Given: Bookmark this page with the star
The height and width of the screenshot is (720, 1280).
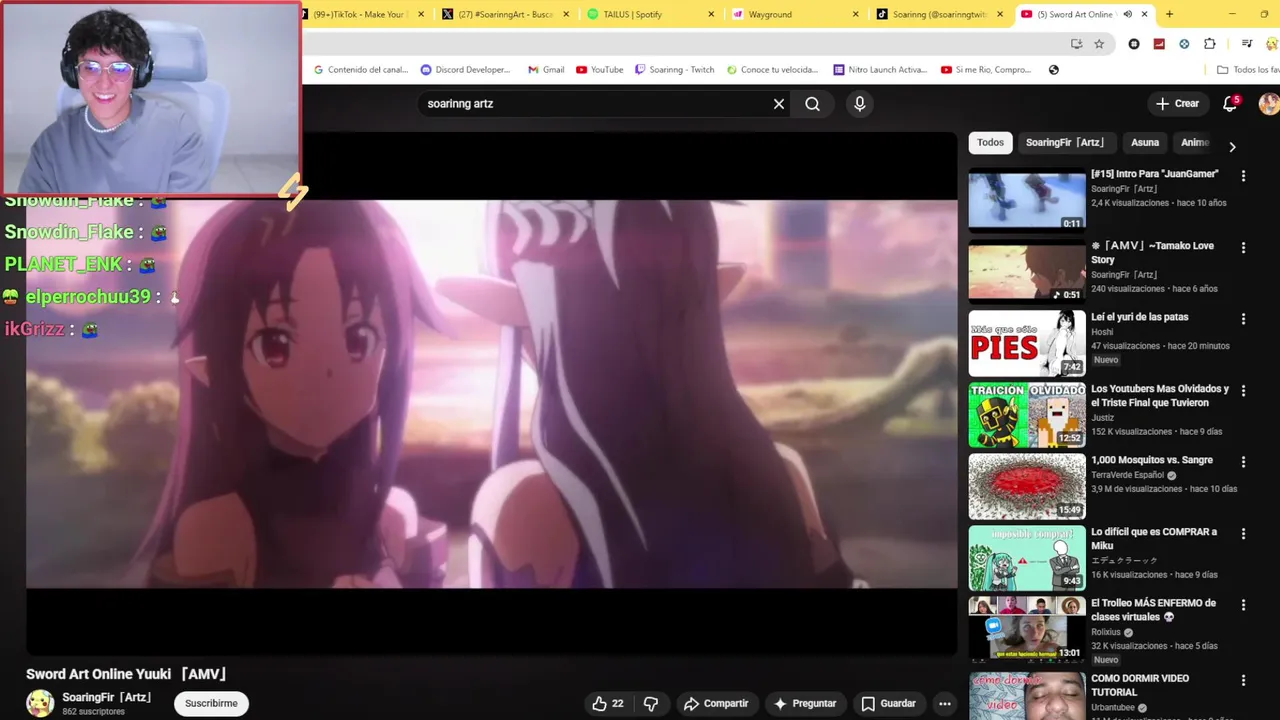Looking at the screenshot, I should click(1099, 44).
